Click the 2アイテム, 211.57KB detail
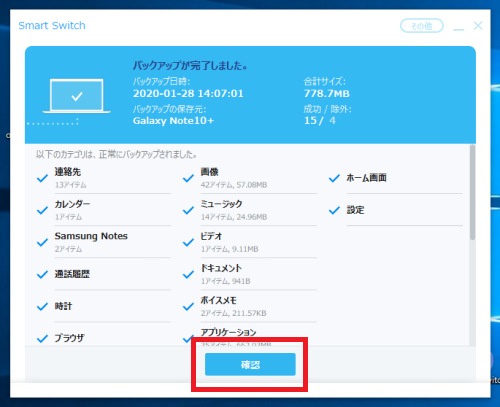 (234, 313)
